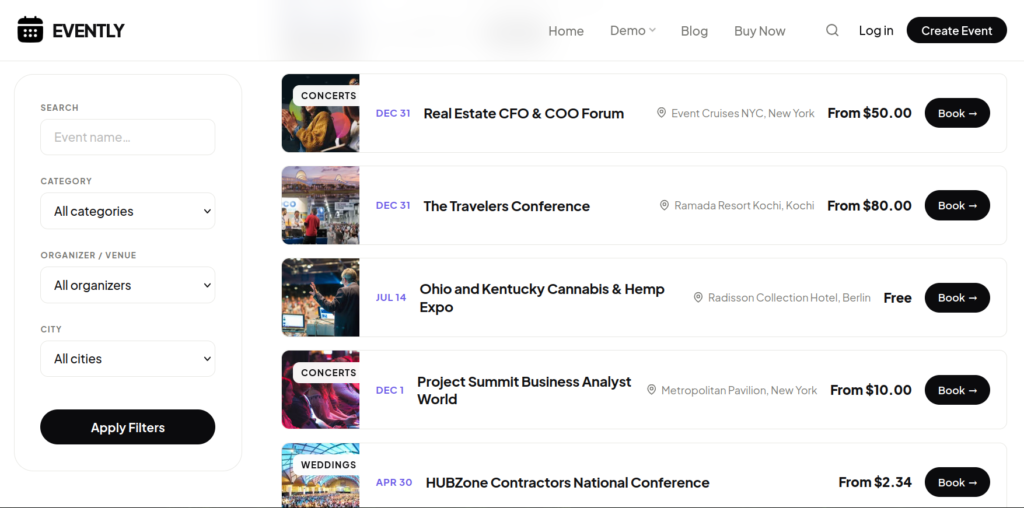Open The Travelers Conference thumbnail image
Viewport: 1024px width, 508px height.
pyautogui.click(x=321, y=205)
